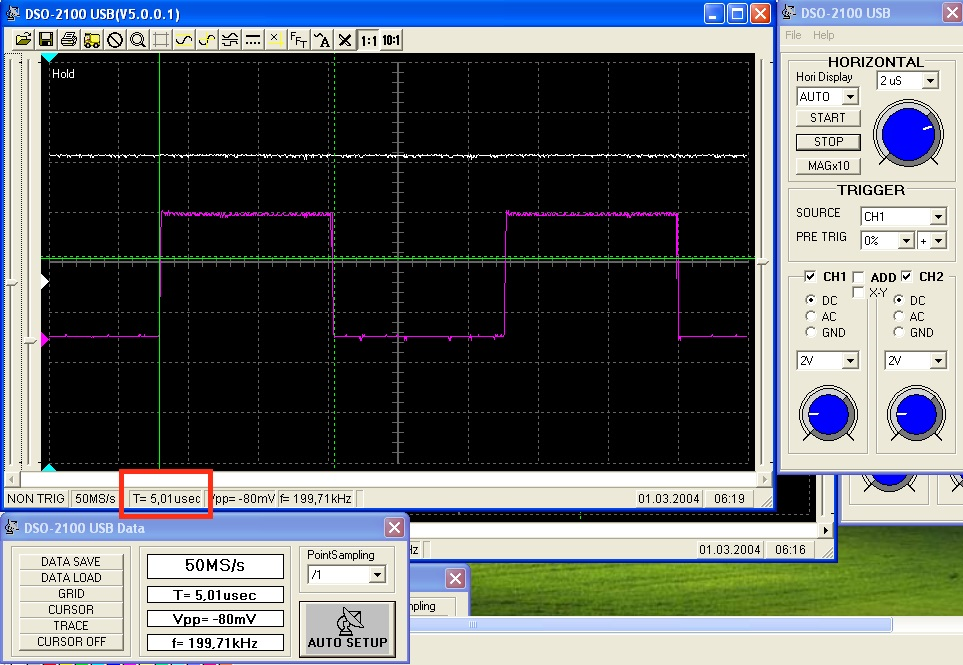Click the MAGx10 button
This screenshot has height=665, width=963.
pyautogui.click(x=828, y=166)
